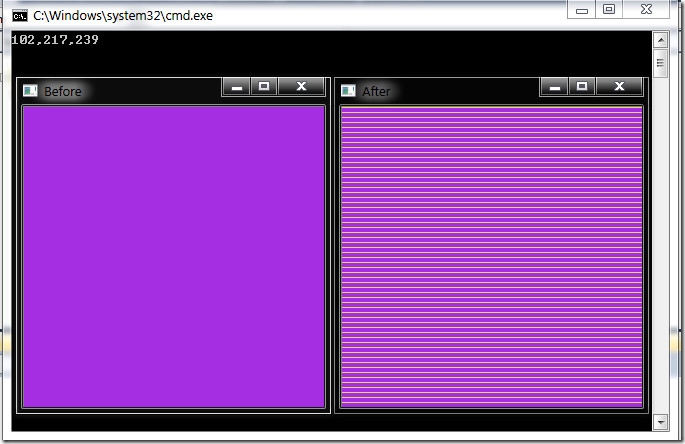Click the striped purple After image
This screenshot has height=444, width=685.
[491, 257]
